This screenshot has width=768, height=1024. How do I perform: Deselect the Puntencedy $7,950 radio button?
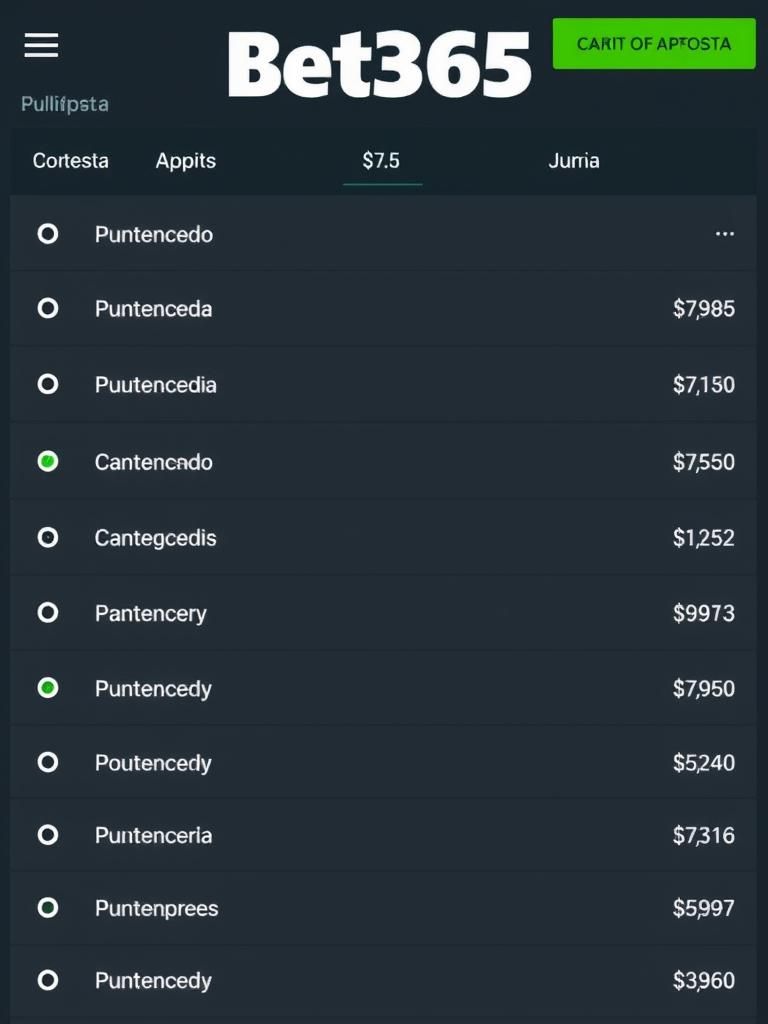(x=48, y=688)
